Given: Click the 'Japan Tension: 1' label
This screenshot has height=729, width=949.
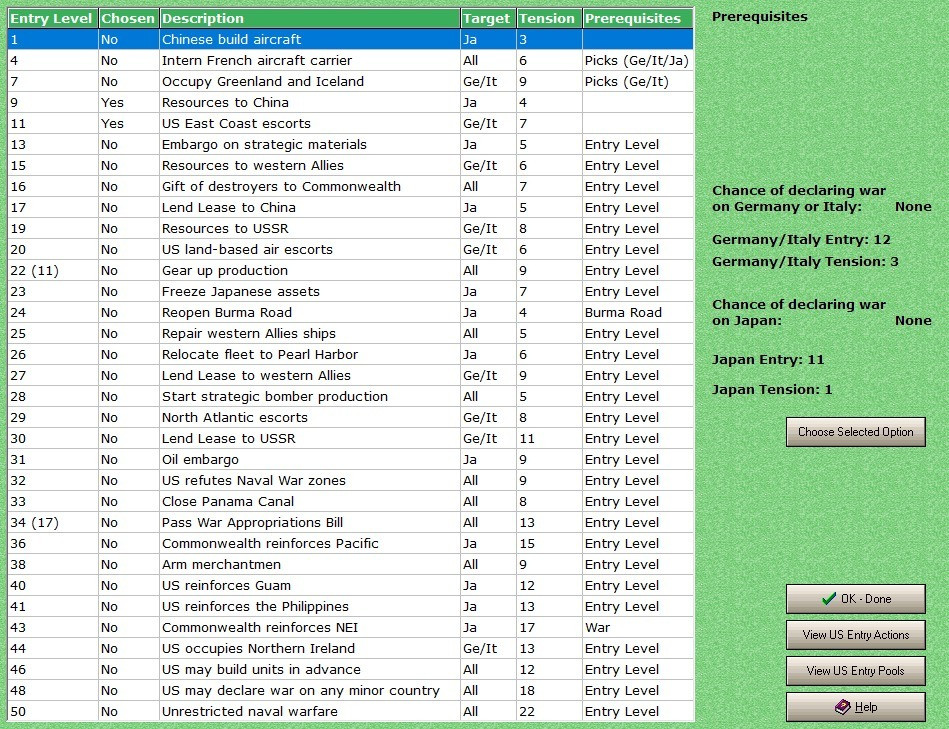Looking at the screenshot, I should [x=772, y=389].
